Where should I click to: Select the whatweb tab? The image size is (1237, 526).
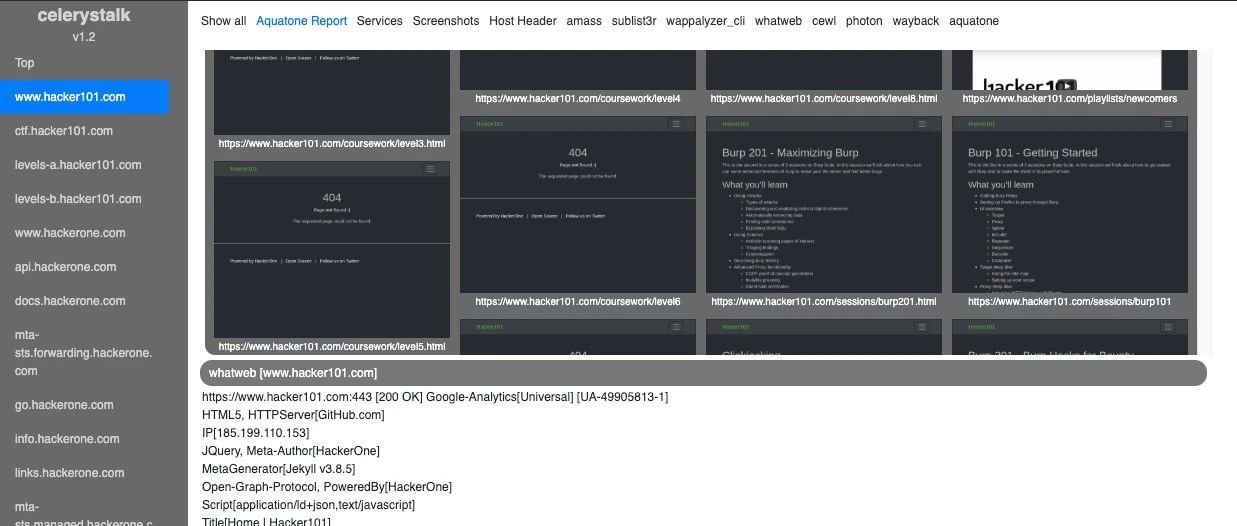click(x=778, y=21)
